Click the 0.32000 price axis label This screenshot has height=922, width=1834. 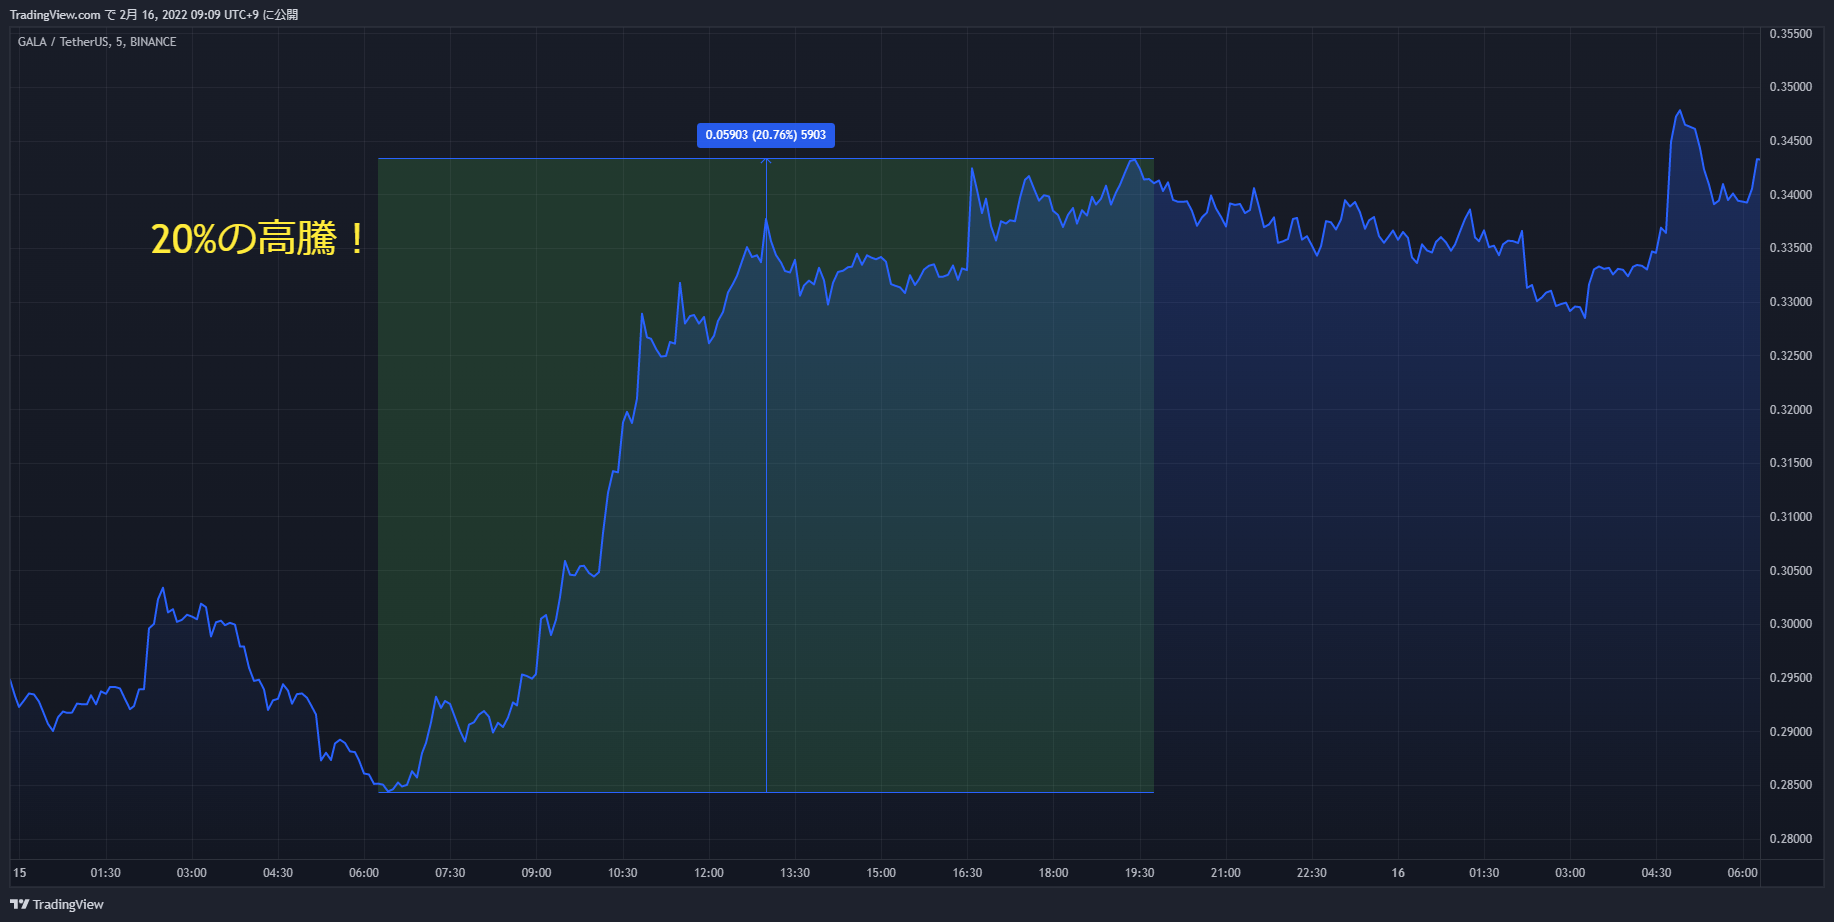[1791, 410]
